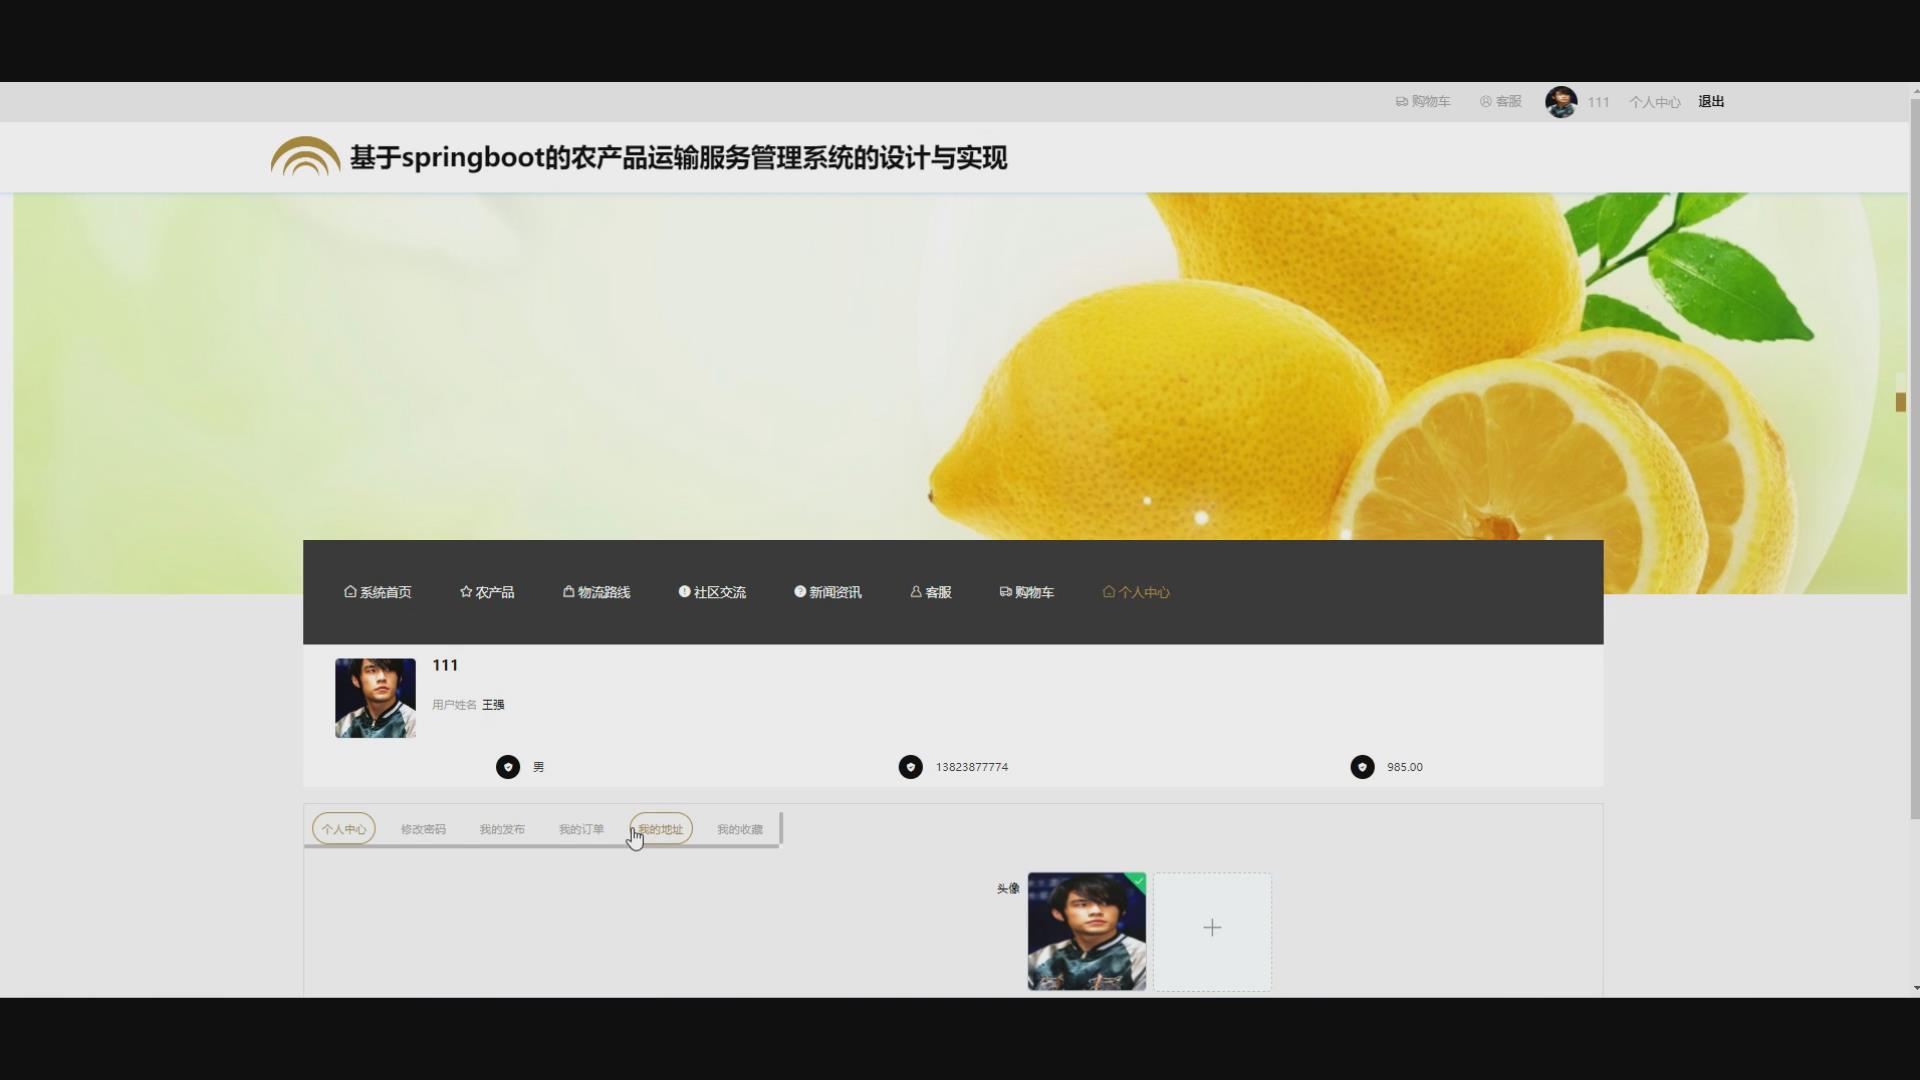This screenshot has height=1080, width=1920.
Task: Click the small user avatar in the top bar
Action: (x=1560, y=102)
